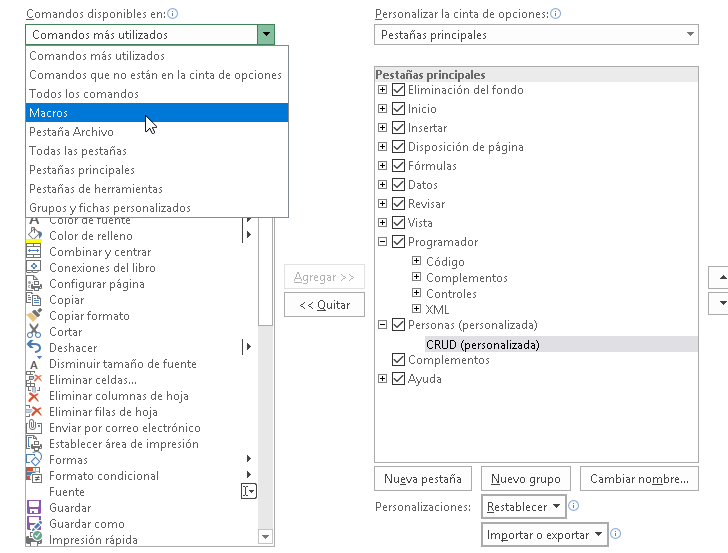Click info icon next to Importar o exportar

616,534
